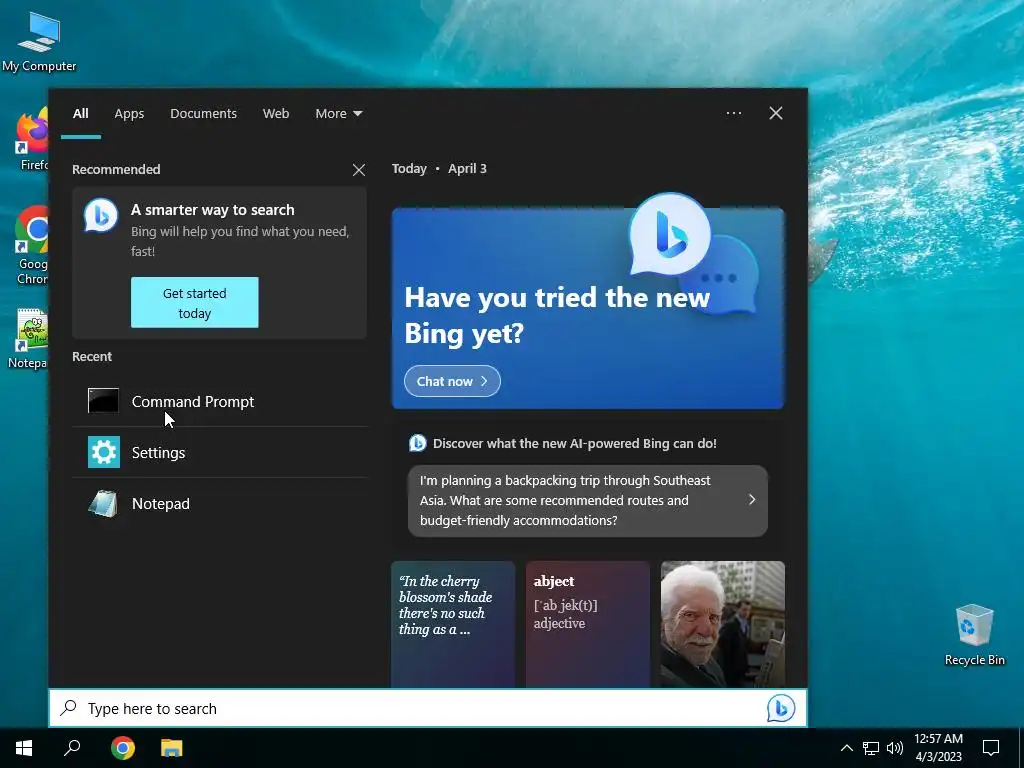
Task: Open the Recycle Bin desktop icon
Action: tap(974, 634)
